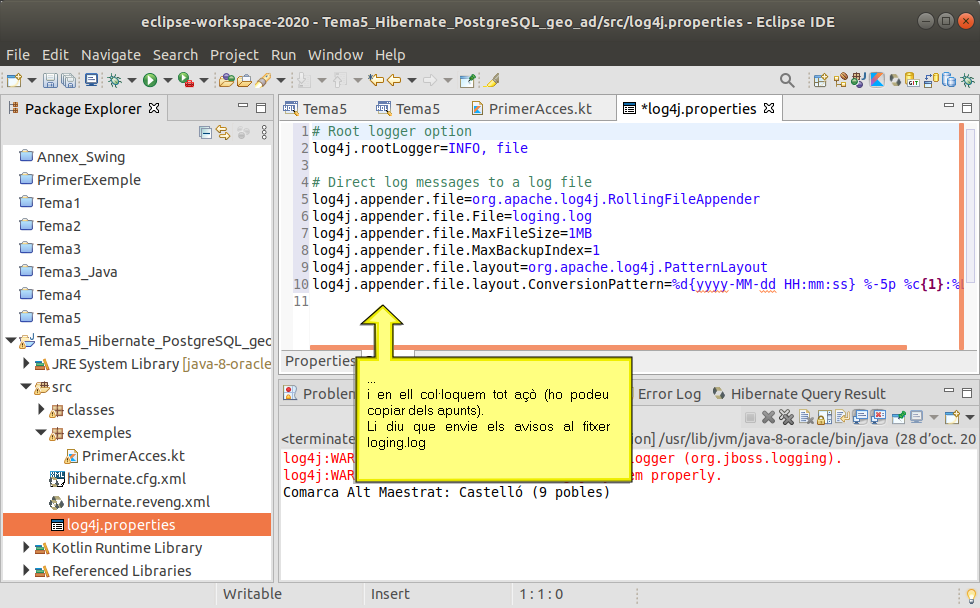The height and width of the screenshot is (608, 980).
Task: Collapse the Tema5_Hibernate_PostgreSQL_geo project
Action: 11,341
